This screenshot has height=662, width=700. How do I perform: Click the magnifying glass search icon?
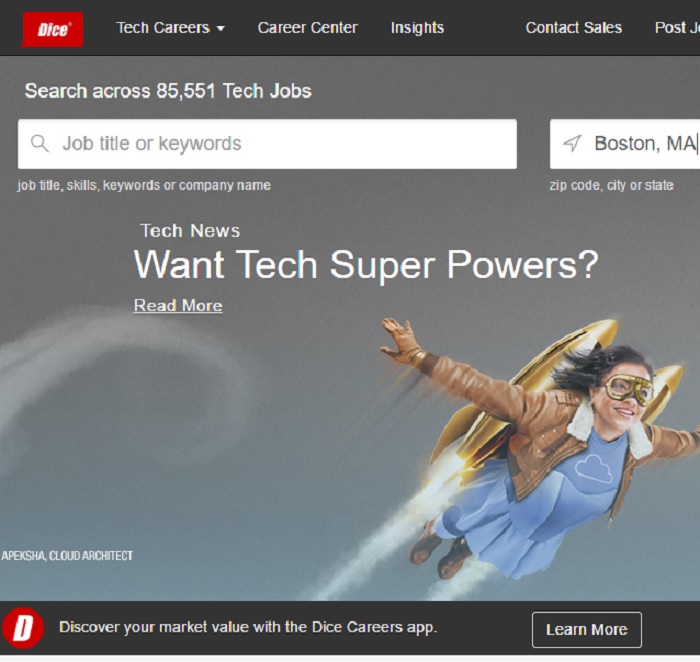pyautogui.click(x=40, y=144)
